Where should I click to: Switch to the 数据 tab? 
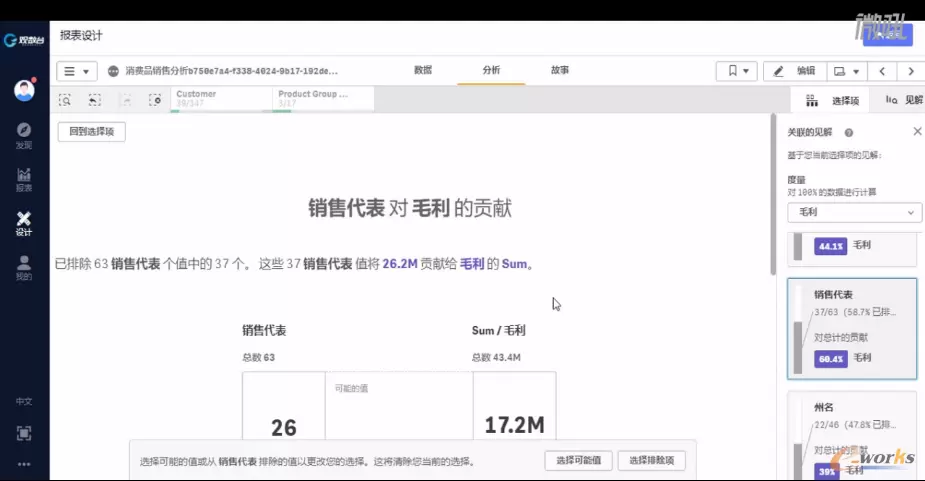(423, 70)
